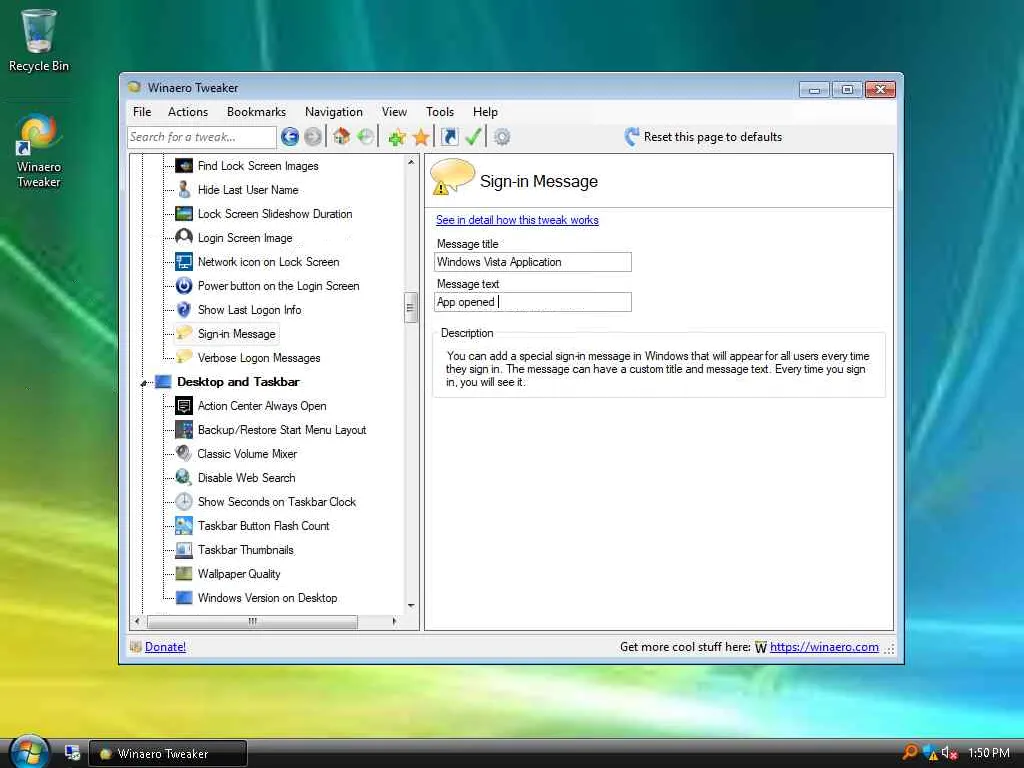The width and height of the screenshot is (1024, 768).
Task: Open bookmarks via the gold star icon
Action: click(x=421, y=137)
